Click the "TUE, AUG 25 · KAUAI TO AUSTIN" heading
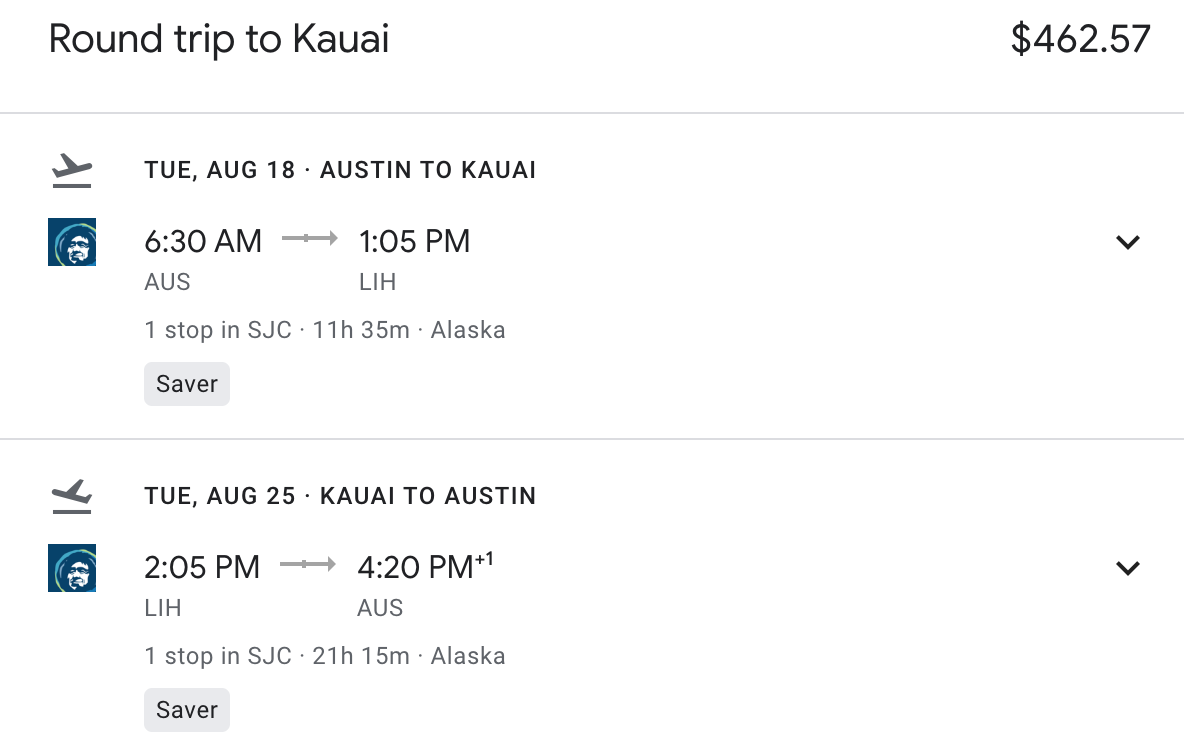Image resolution: width=1184 pixels, height=750 pixels. pos(340,496)
